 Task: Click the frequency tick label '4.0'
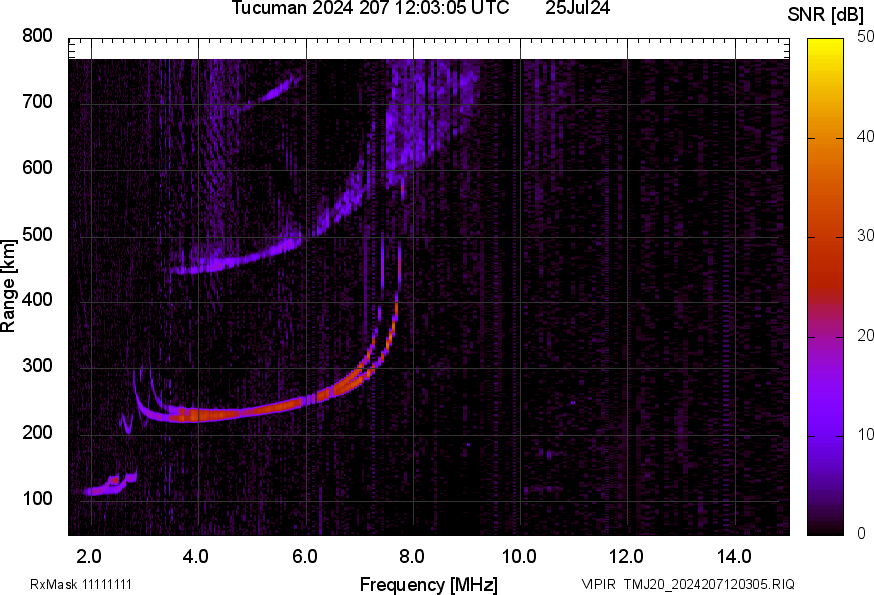click(x=196, y=556)
